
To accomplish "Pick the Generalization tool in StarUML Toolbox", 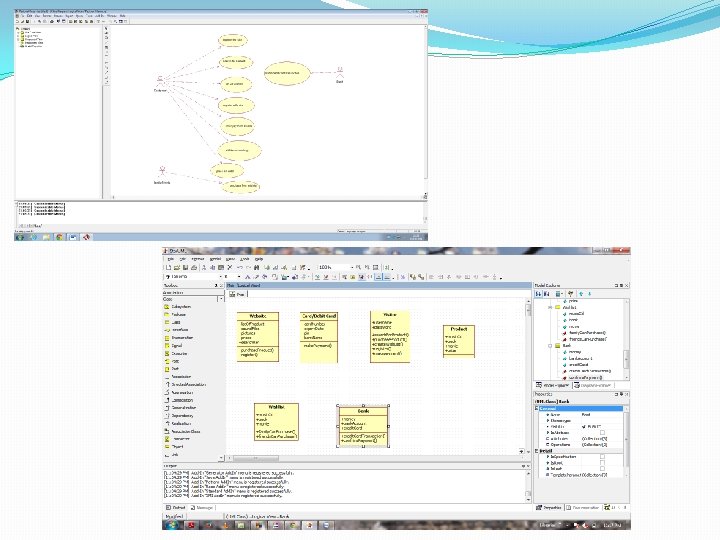I will click(x=180, y=408).
